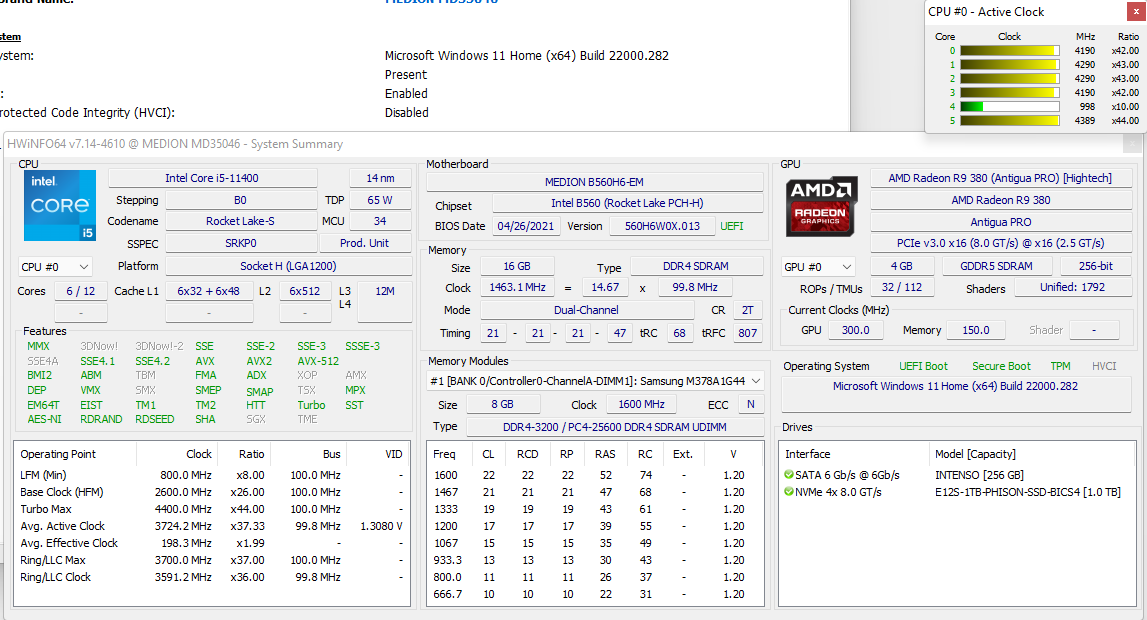1147x620 pixels.
Task: Click the AVX-512 feature flag
Action: click(318, 361)
